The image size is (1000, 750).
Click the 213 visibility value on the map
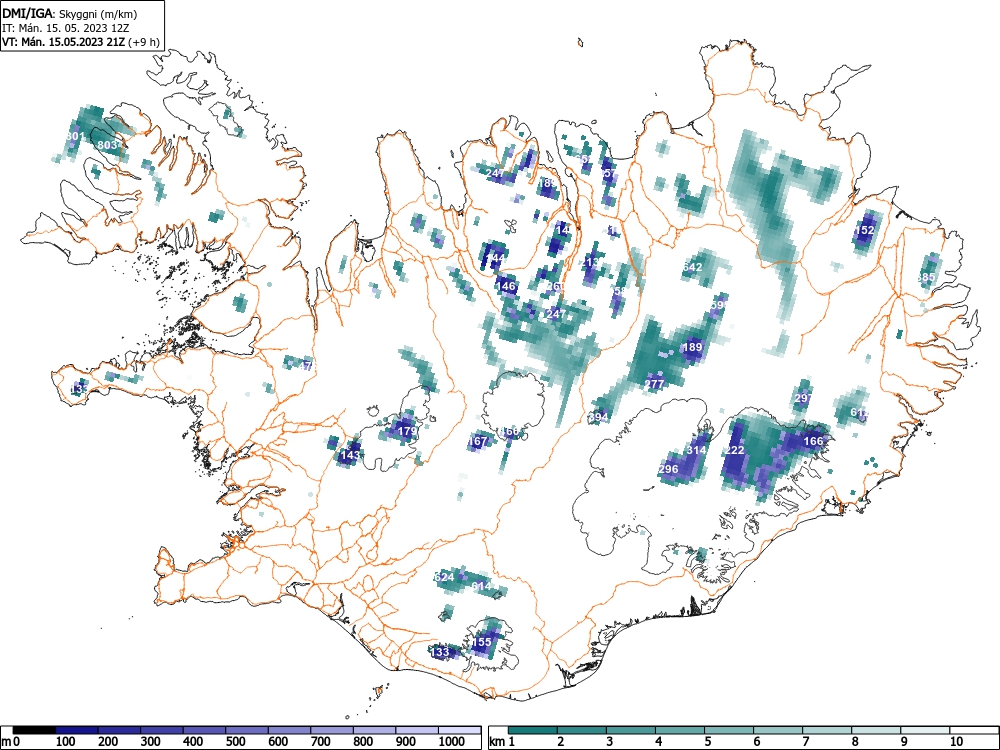[591, 262]
